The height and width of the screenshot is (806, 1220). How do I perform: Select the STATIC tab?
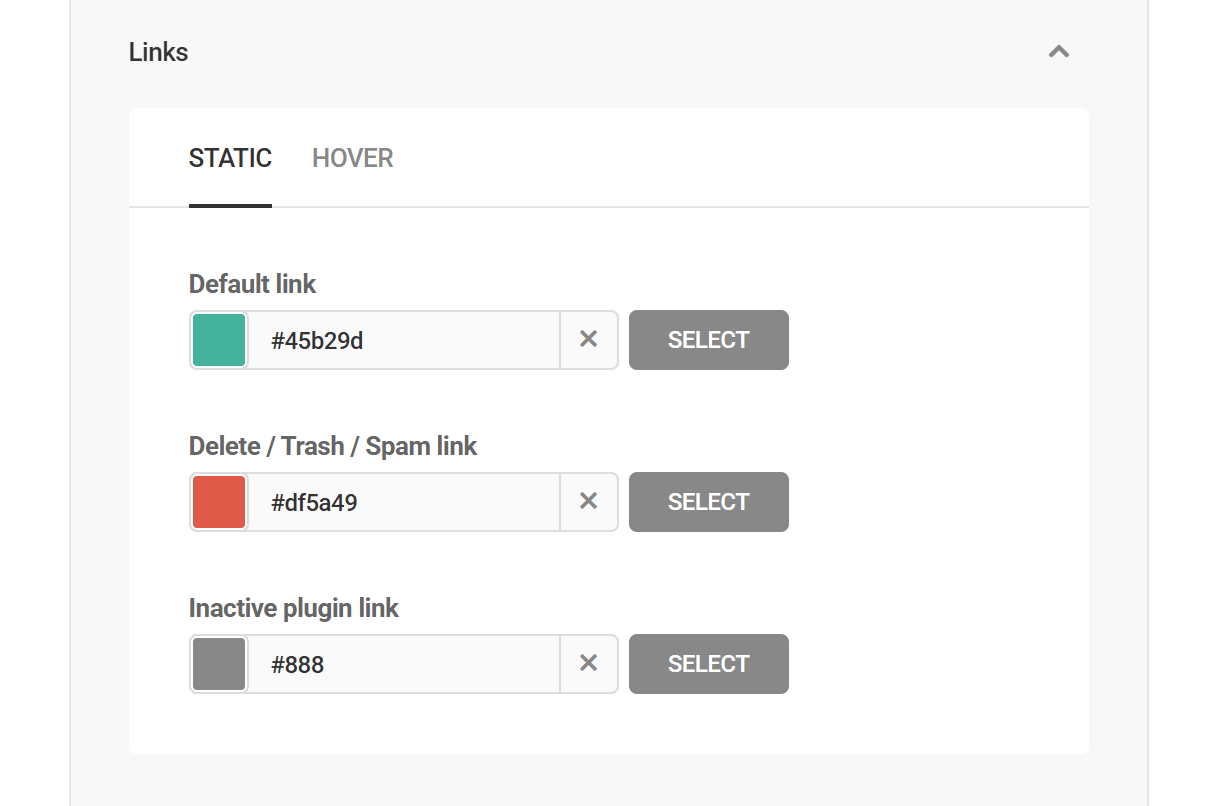pos(230,158)
